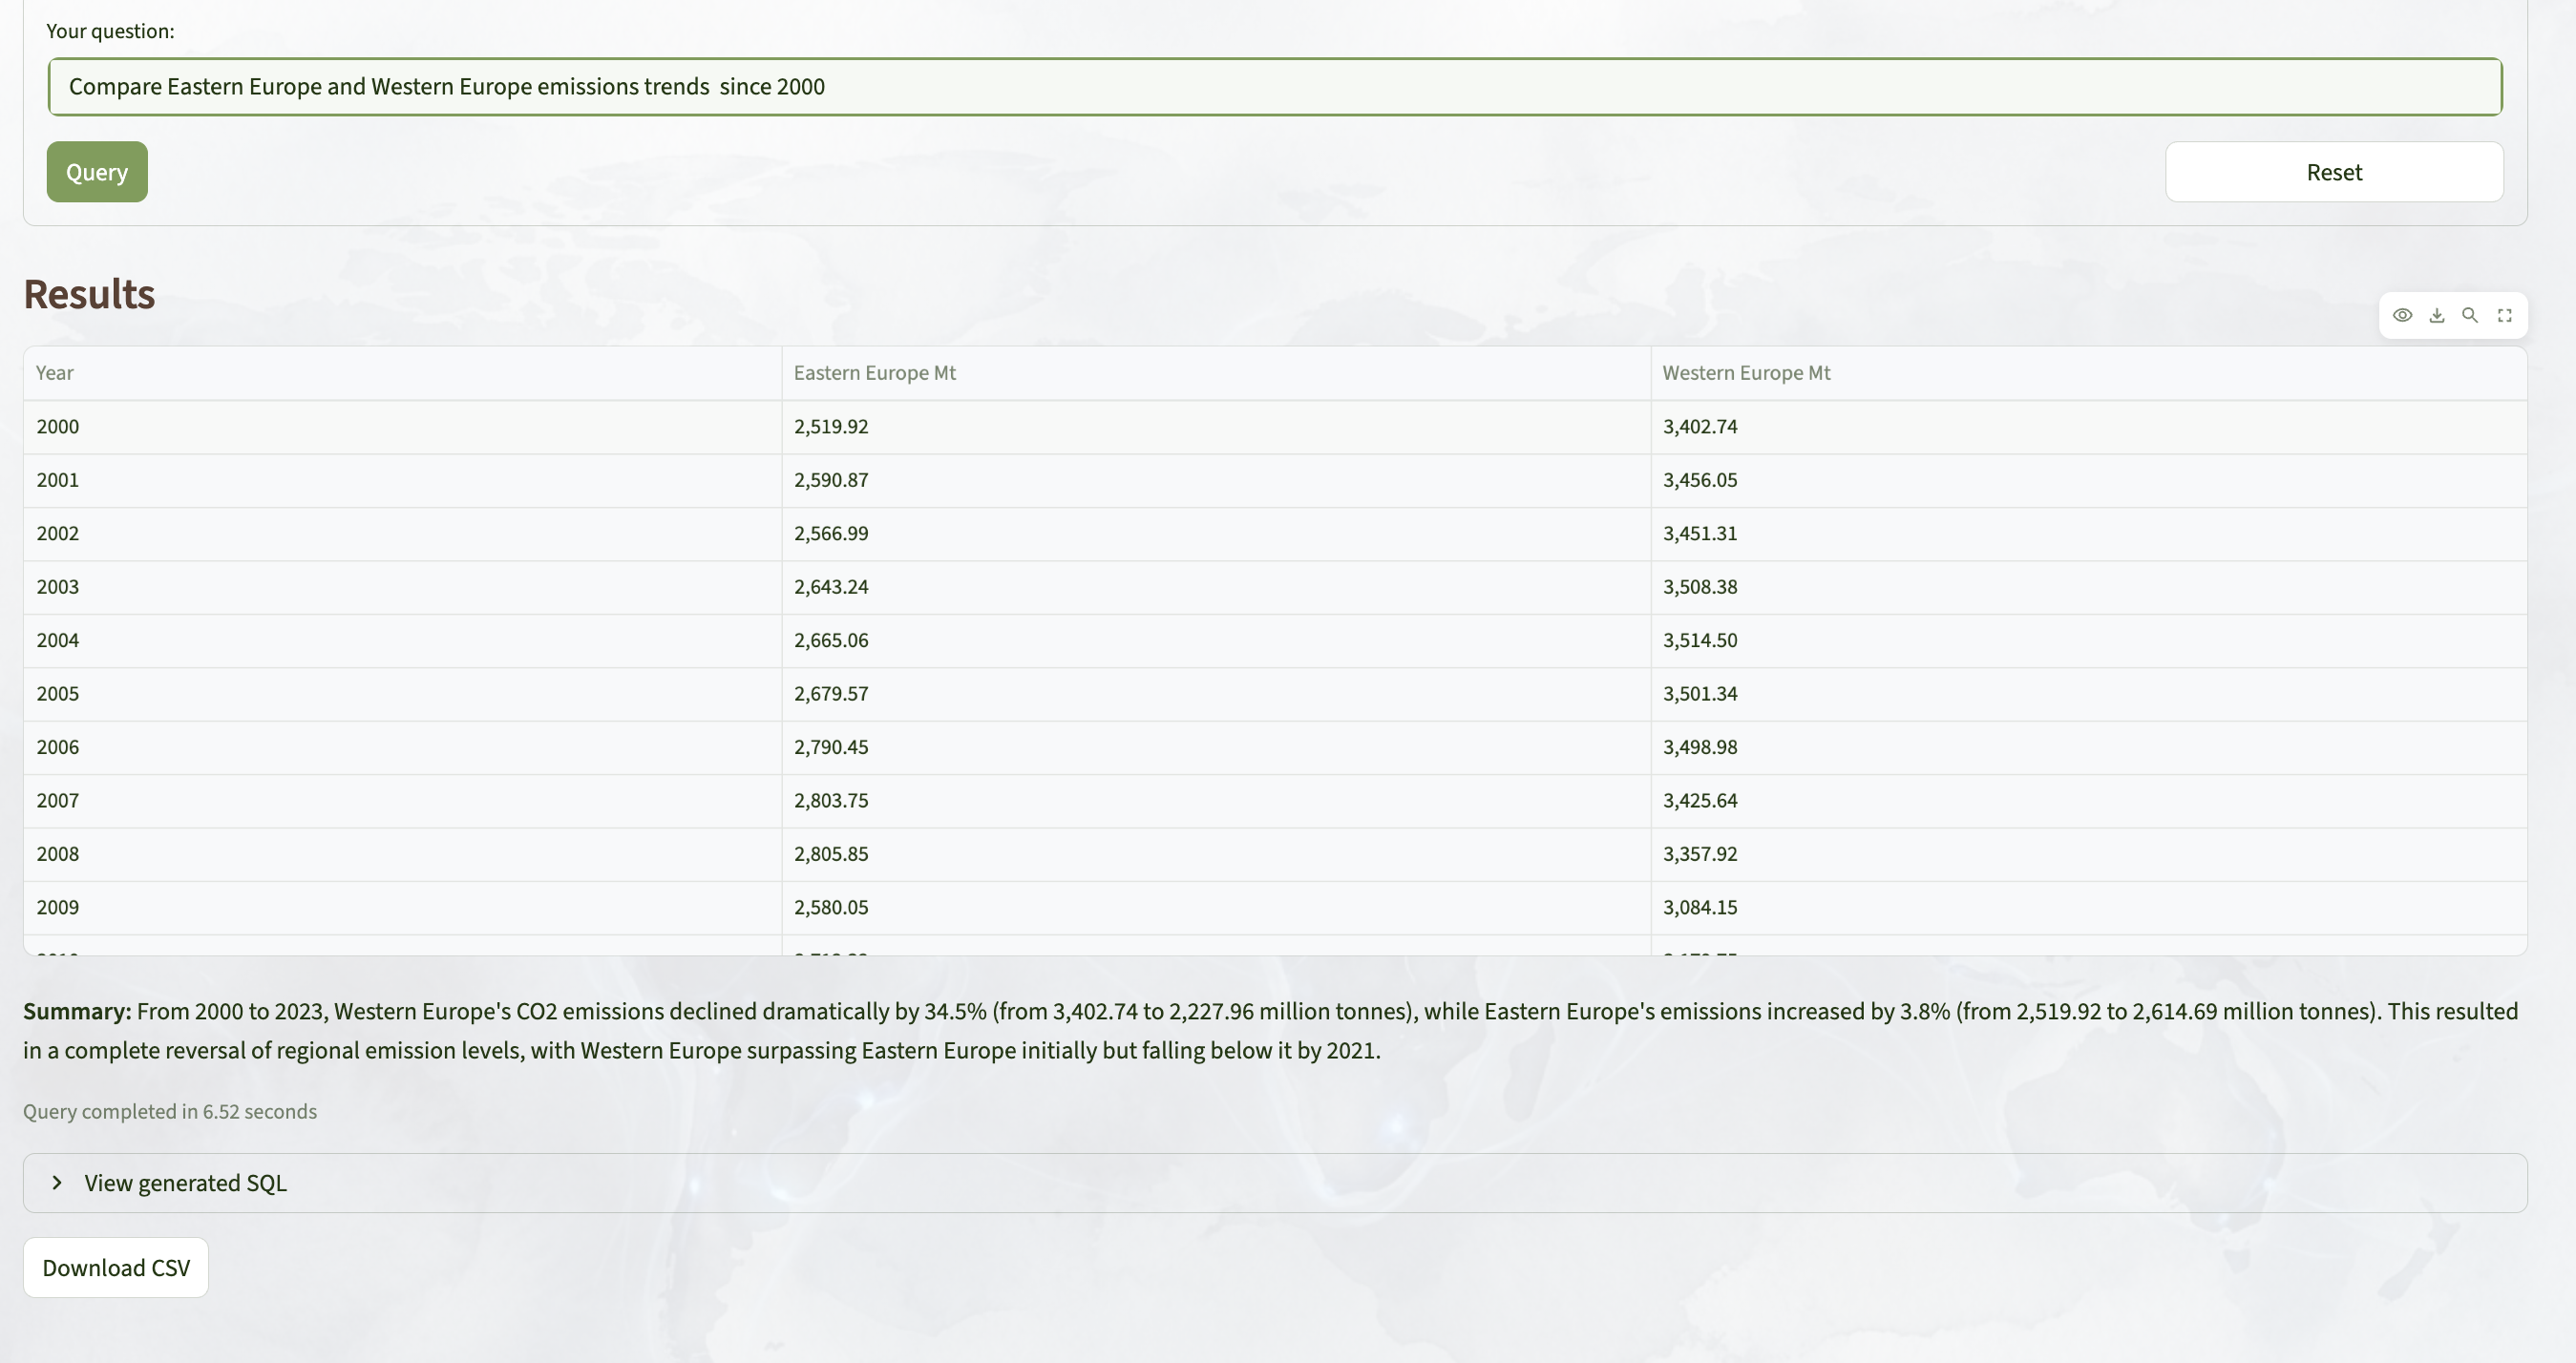Expand the results table to fullscreen
Viewport: 2576px width, 1363px height.
pos(2505,315)
